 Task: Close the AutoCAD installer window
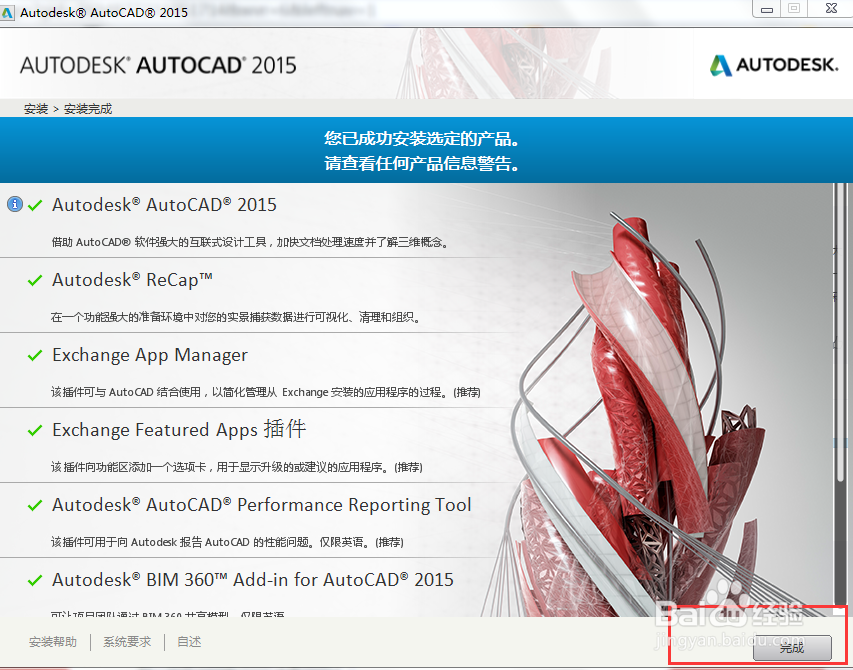[831, 9]
